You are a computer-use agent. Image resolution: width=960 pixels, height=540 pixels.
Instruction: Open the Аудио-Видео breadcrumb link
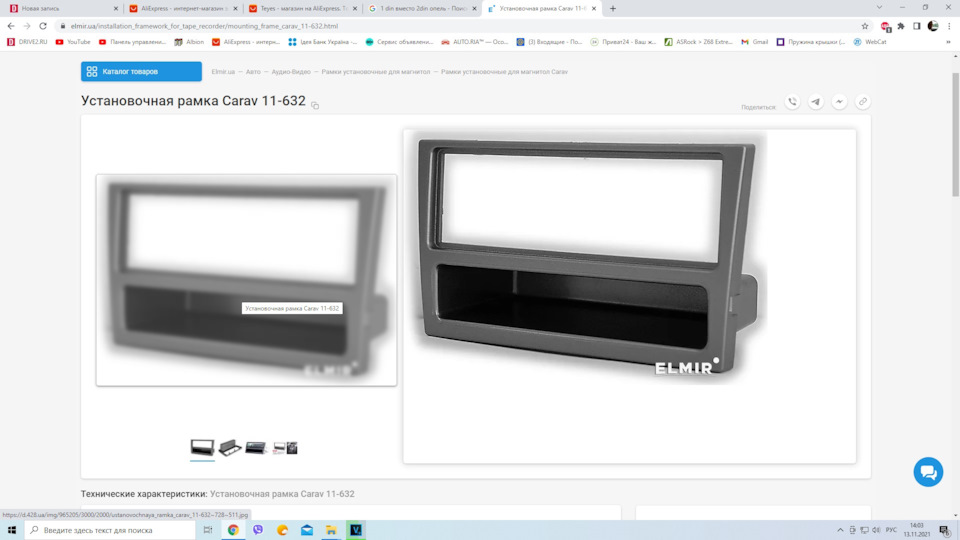(x=291, y=72)
